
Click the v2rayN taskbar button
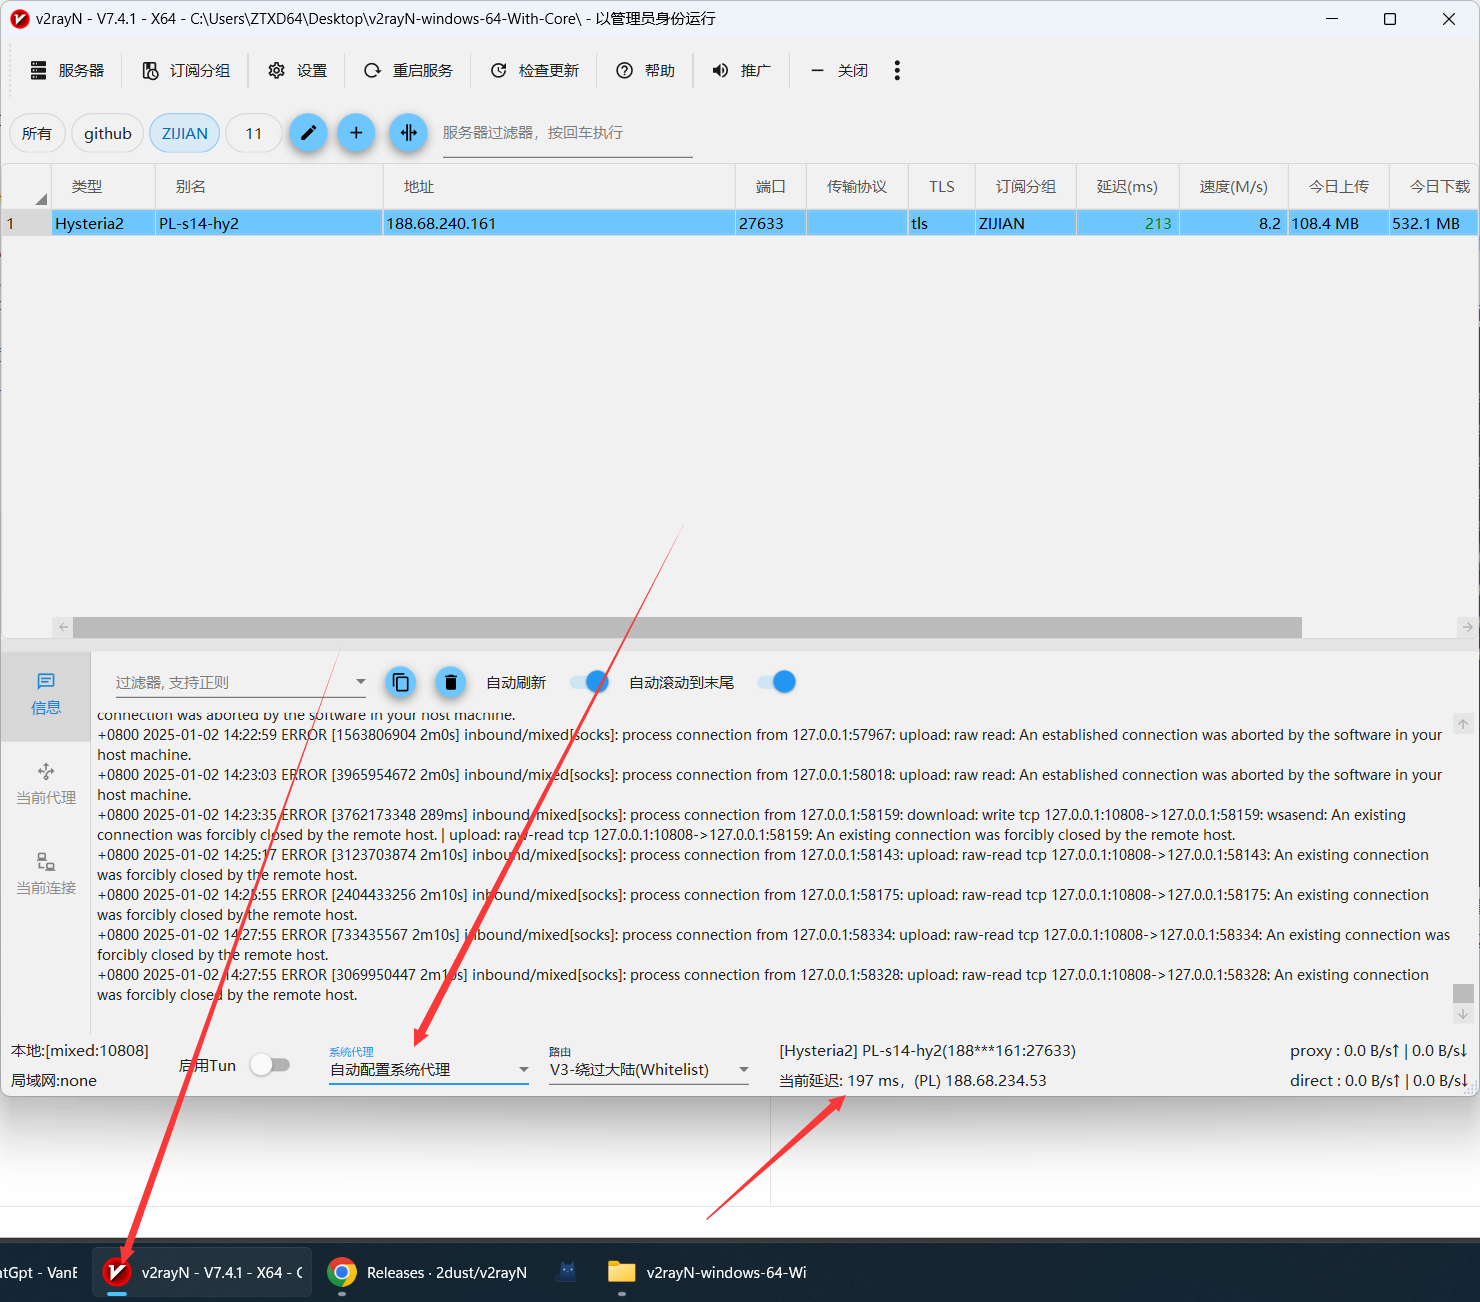(203, 1272)
